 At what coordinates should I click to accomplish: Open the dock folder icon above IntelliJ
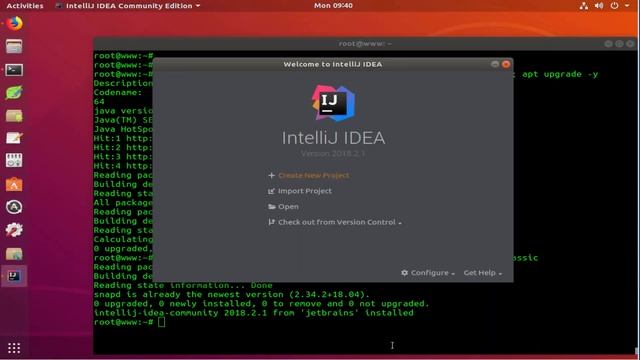point(14,253)
